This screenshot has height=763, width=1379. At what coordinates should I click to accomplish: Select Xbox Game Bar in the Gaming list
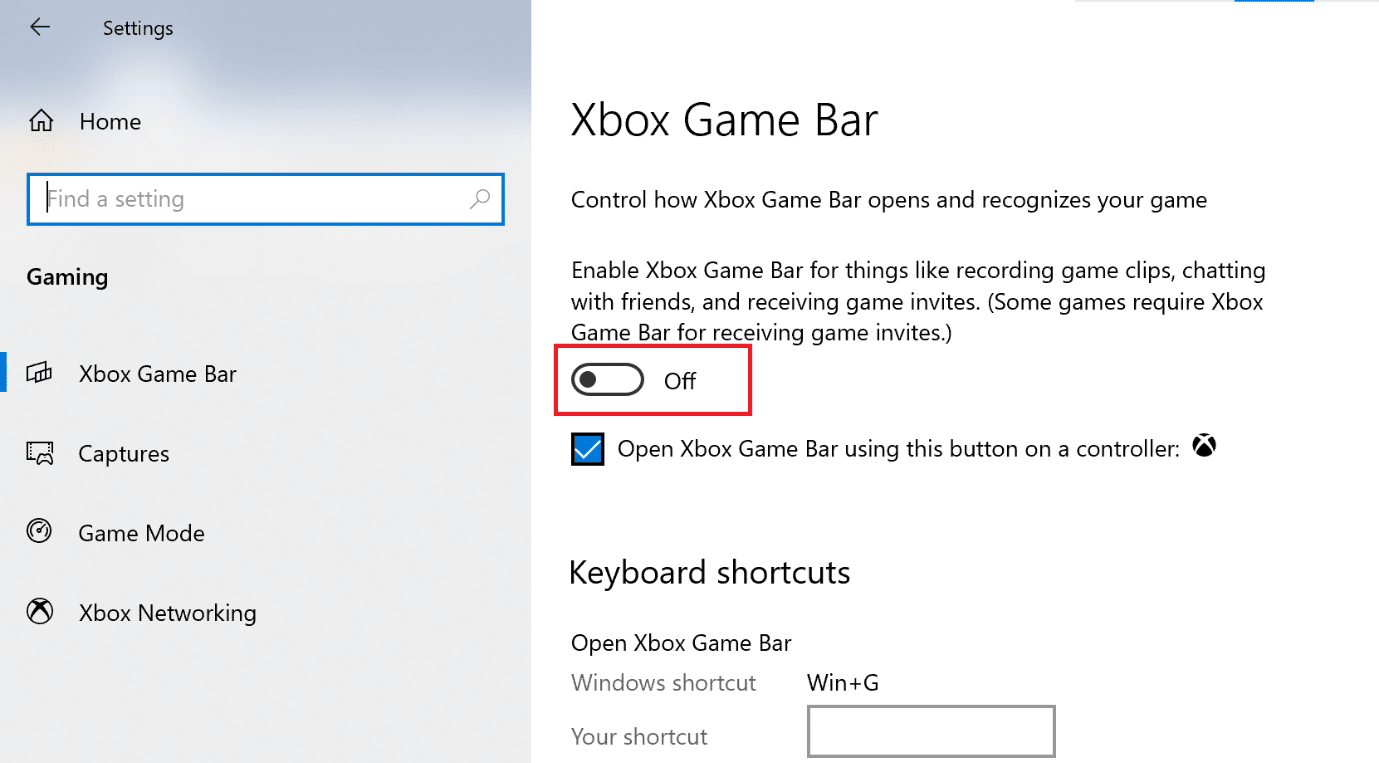[157, 373]
